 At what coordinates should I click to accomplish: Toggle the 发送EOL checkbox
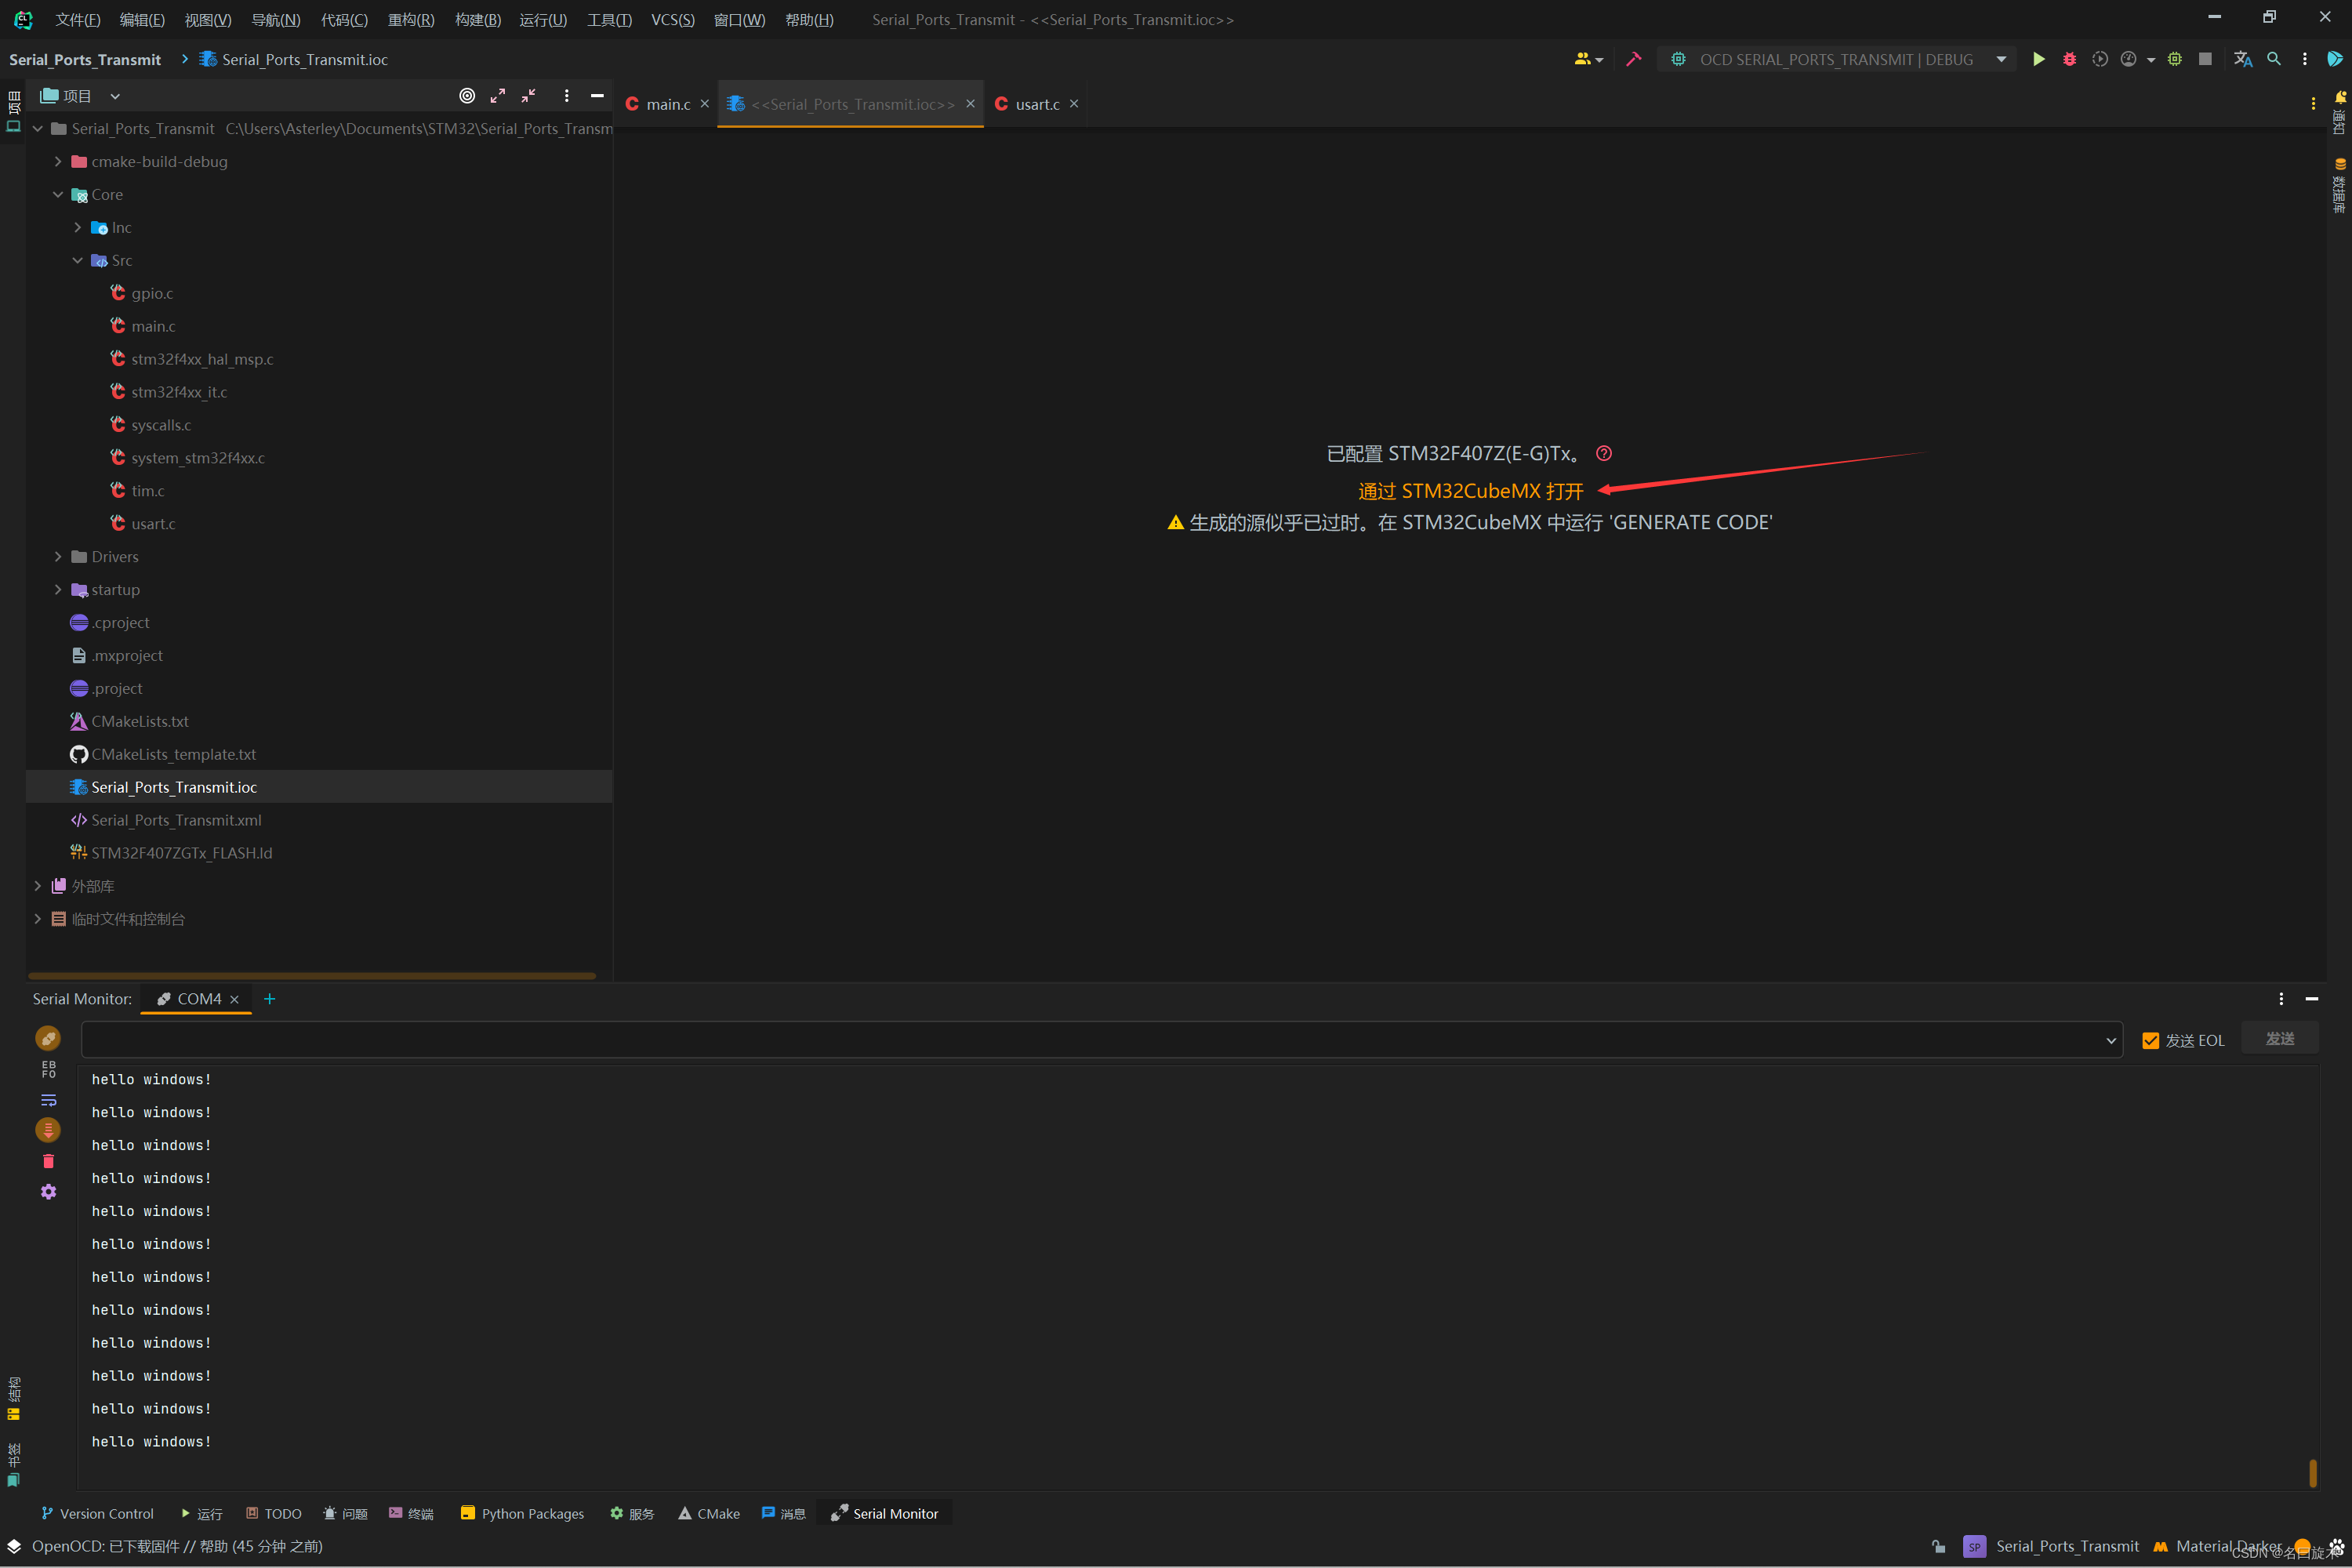pos(2147,1040)
